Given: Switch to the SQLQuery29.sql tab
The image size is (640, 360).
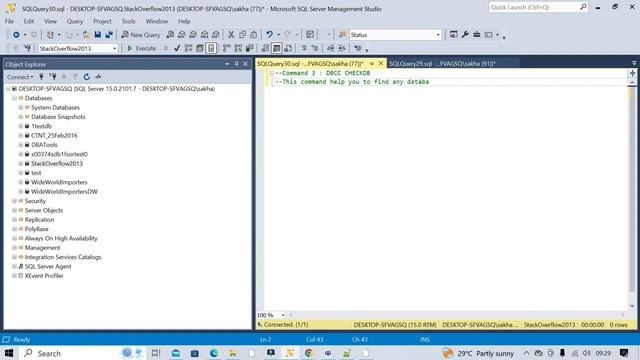Looking at the screenshot, I should pos(442,64).
